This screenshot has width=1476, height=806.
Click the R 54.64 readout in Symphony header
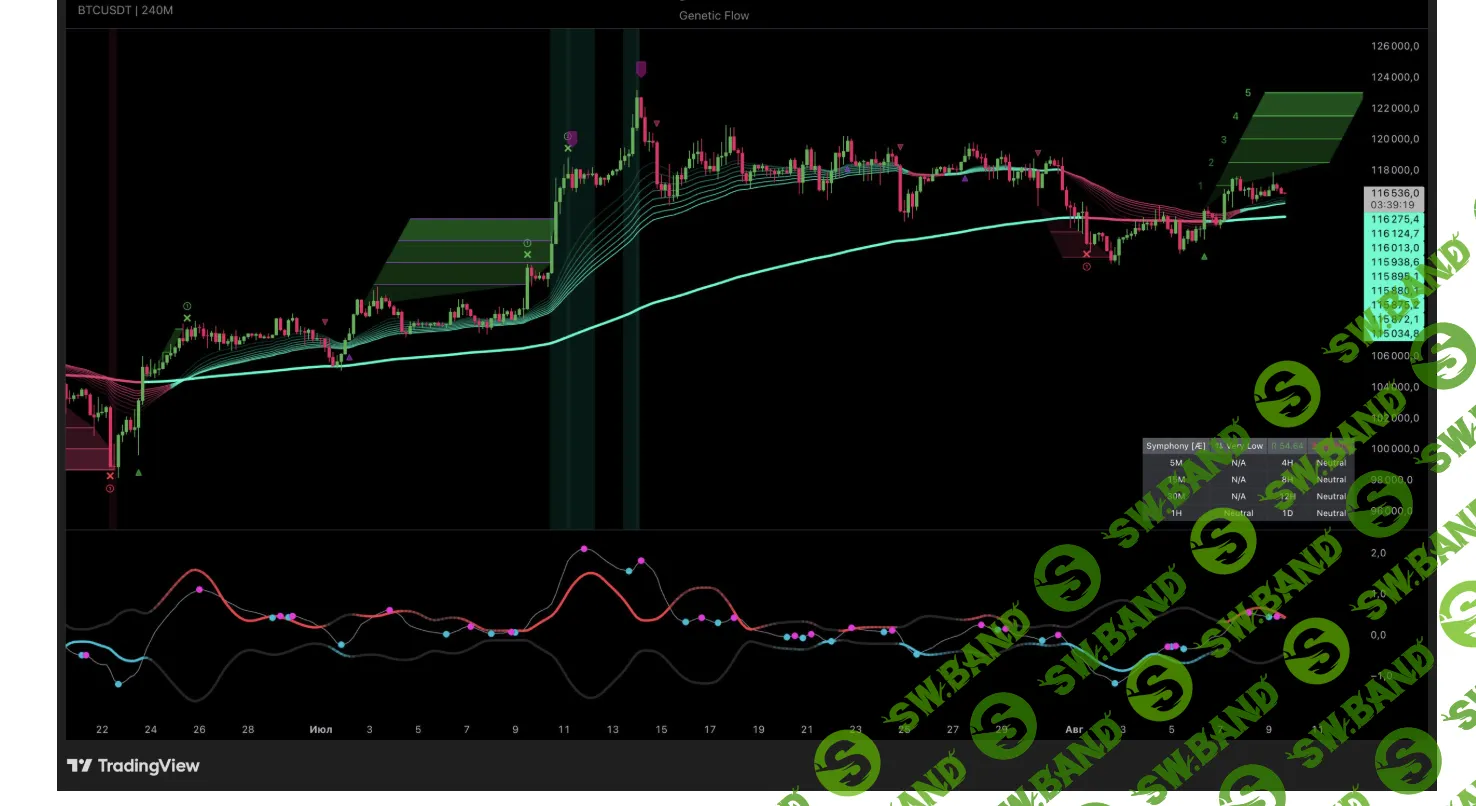tap(1287, 446)
